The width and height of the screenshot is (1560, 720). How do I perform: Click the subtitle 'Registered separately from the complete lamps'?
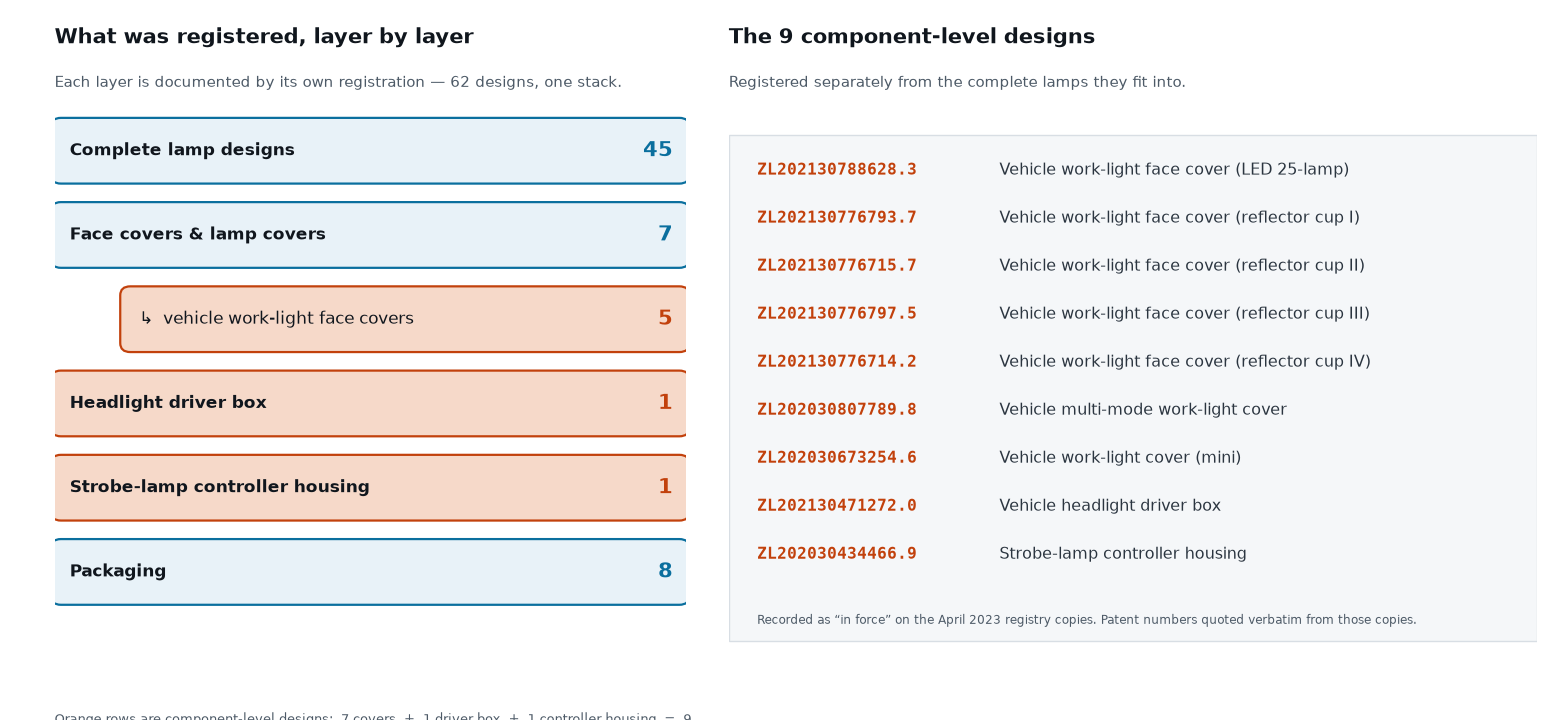point(957,83)
